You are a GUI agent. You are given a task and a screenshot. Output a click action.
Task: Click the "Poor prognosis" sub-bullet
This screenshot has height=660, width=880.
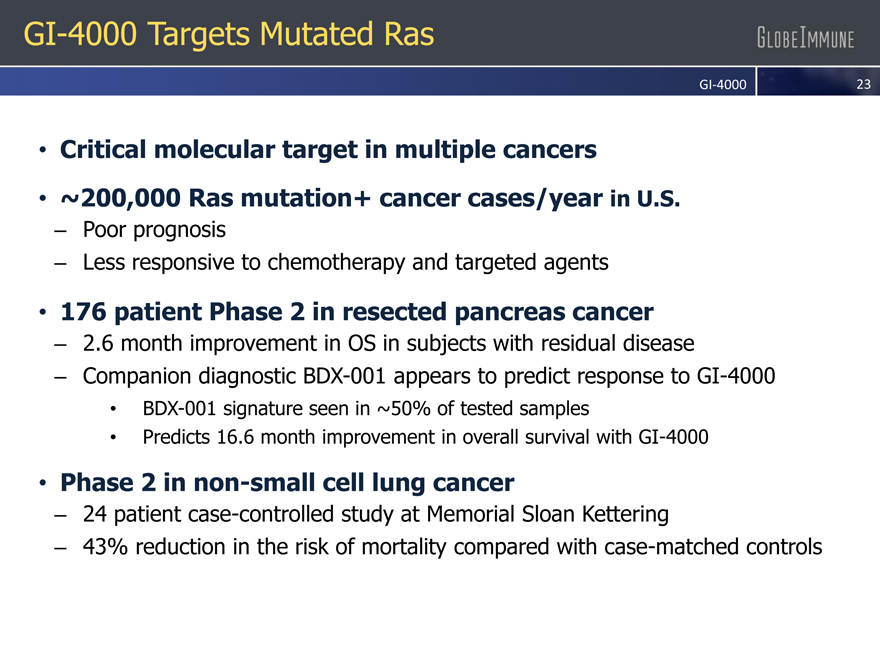[154, 230]
